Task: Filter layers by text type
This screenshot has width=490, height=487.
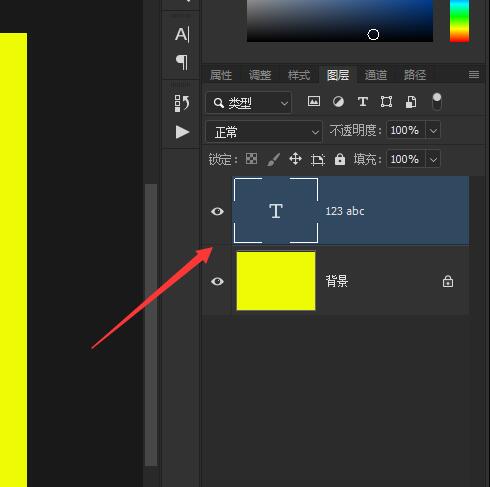Action: click(x=363, y=101)
